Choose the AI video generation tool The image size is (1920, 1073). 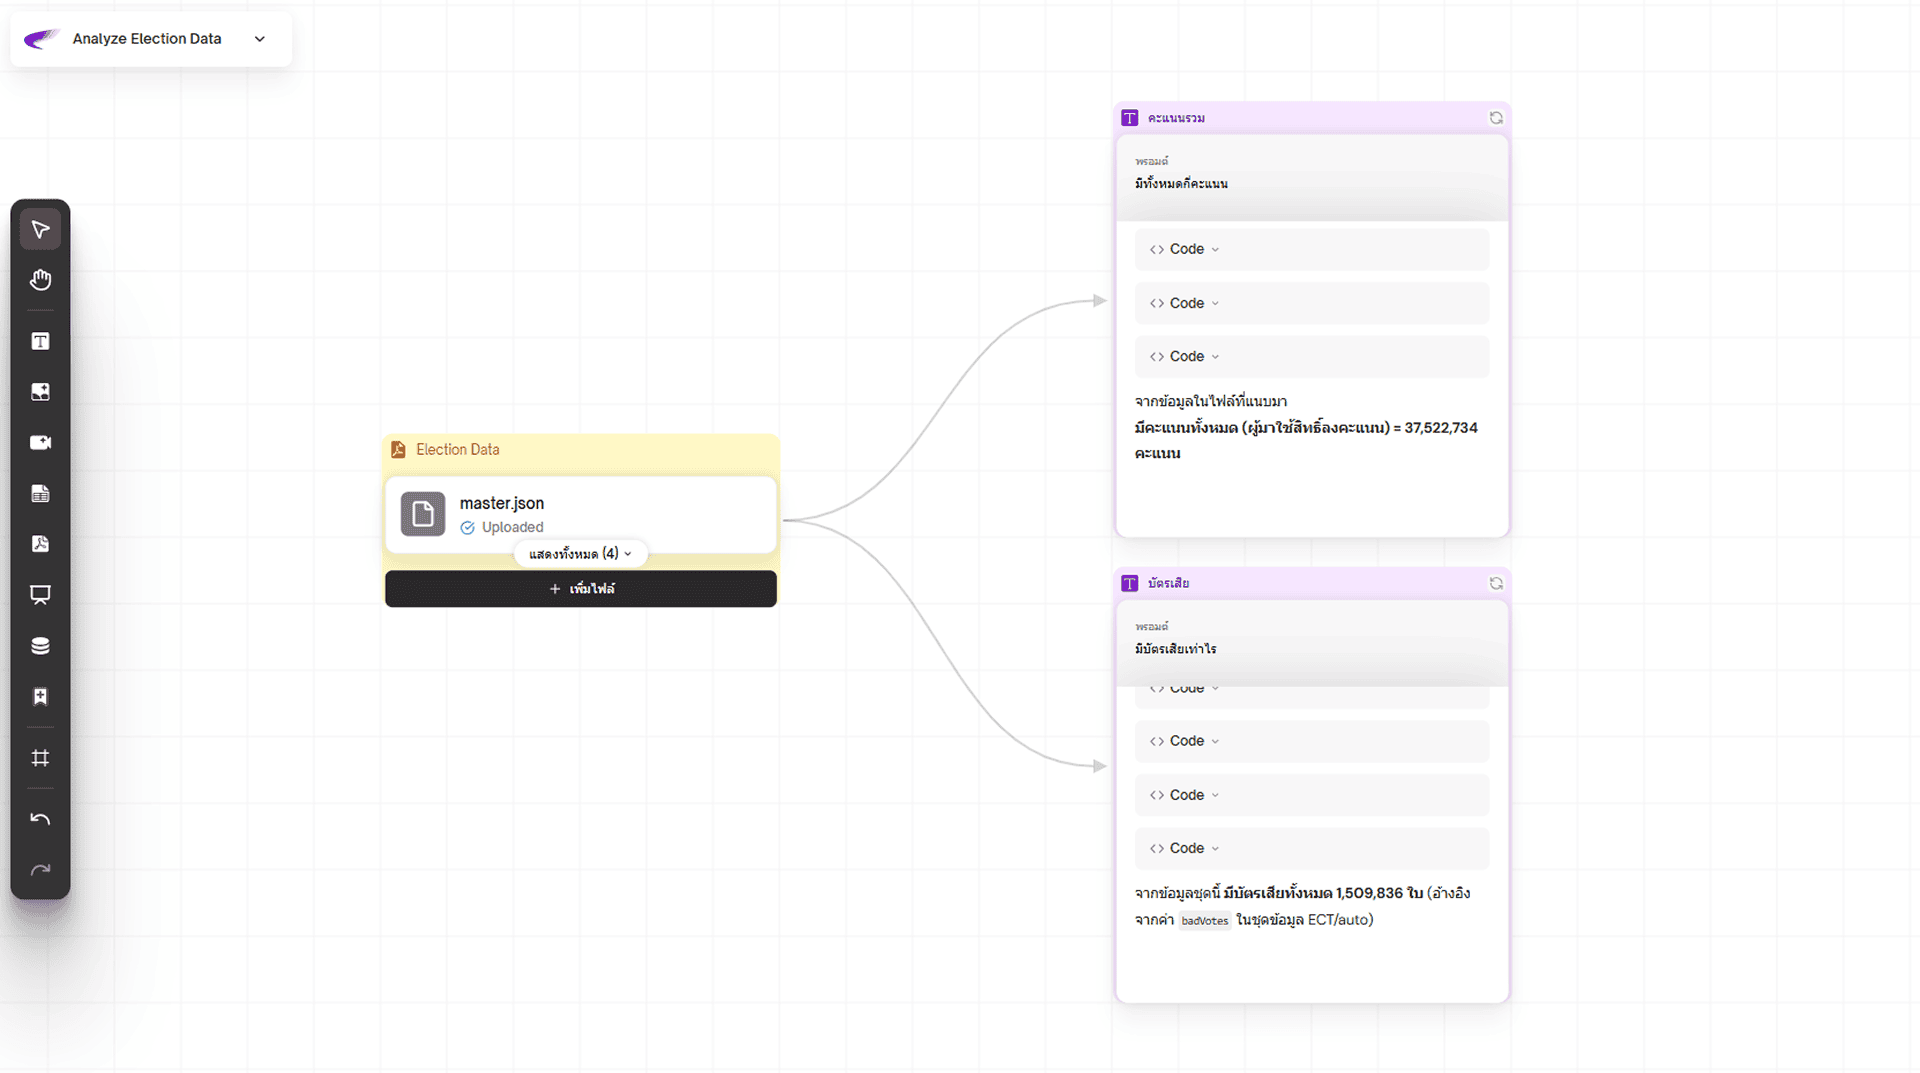click(x=40, y=443)
